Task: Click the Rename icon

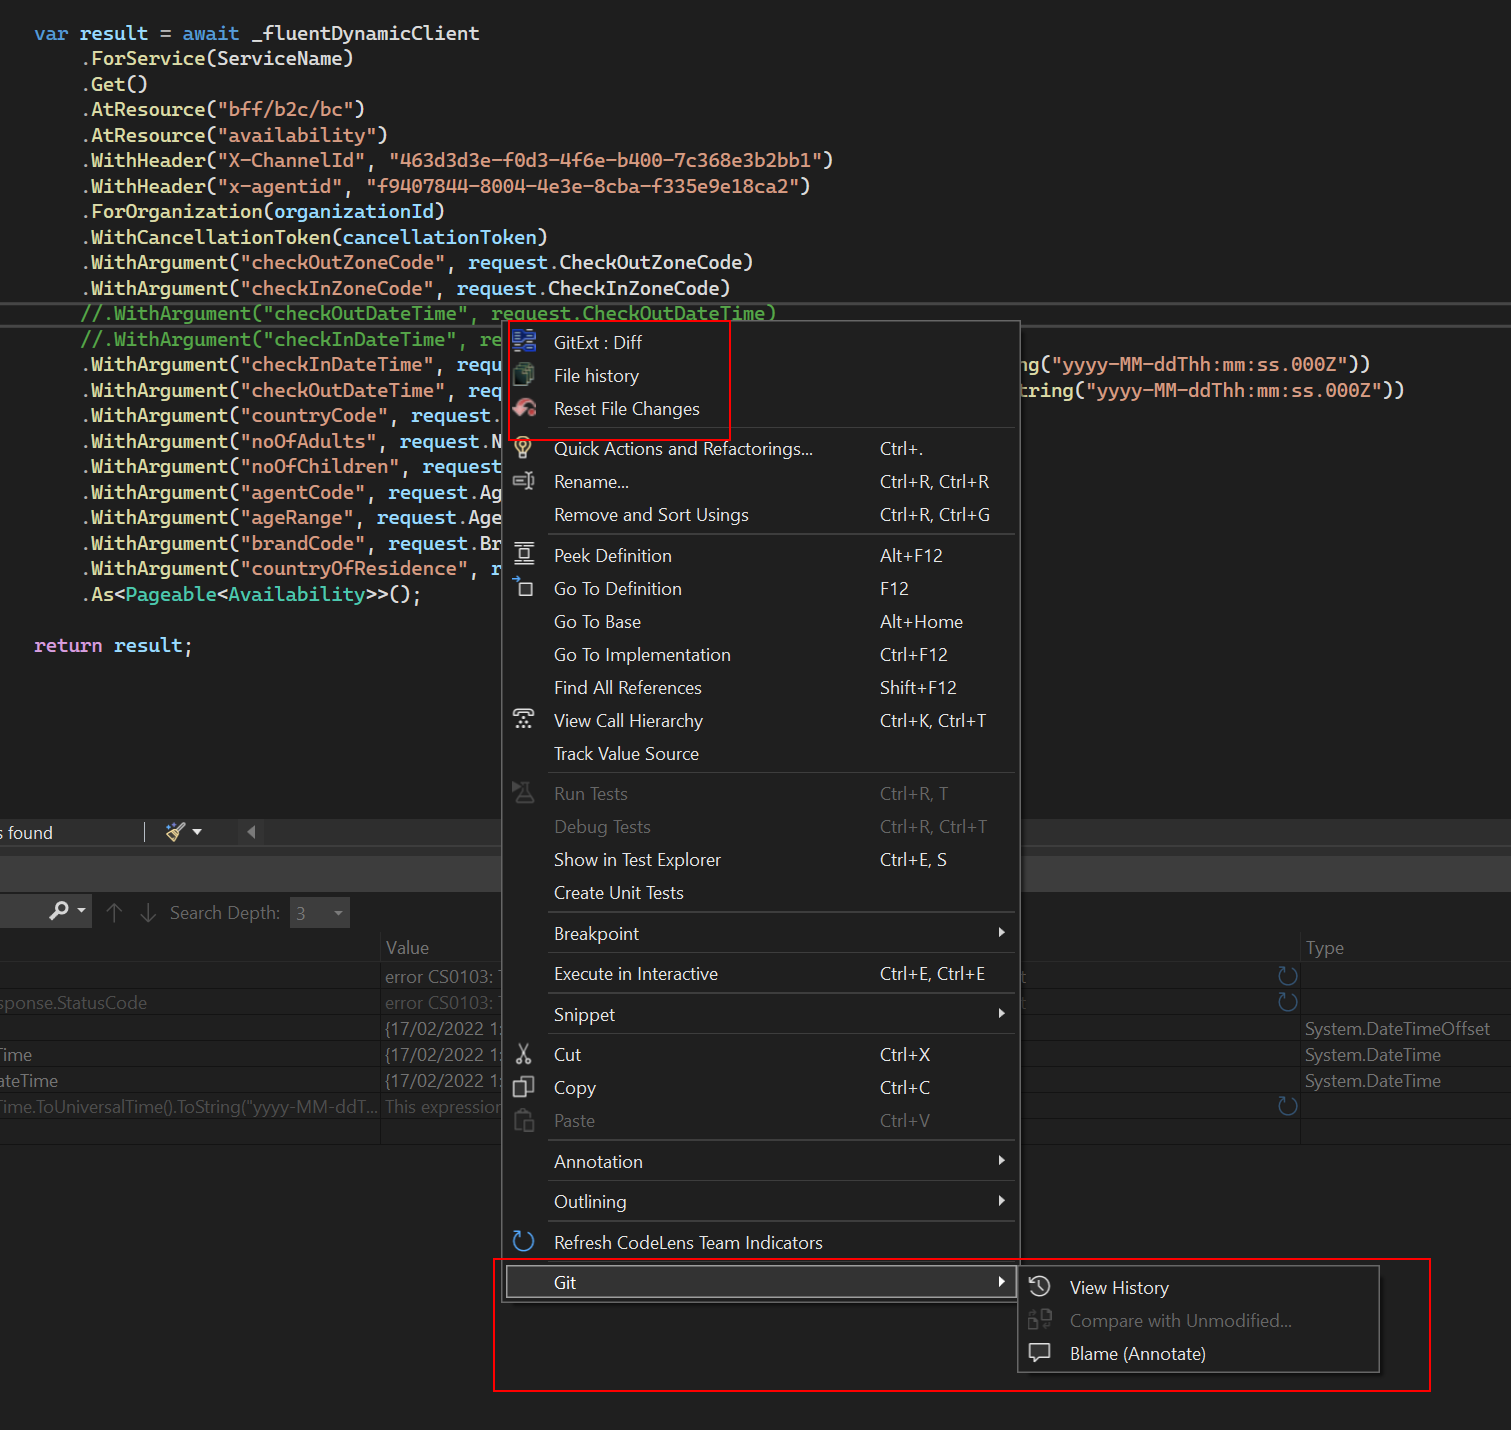Action: pyautogui.click(x=523, y=481)
